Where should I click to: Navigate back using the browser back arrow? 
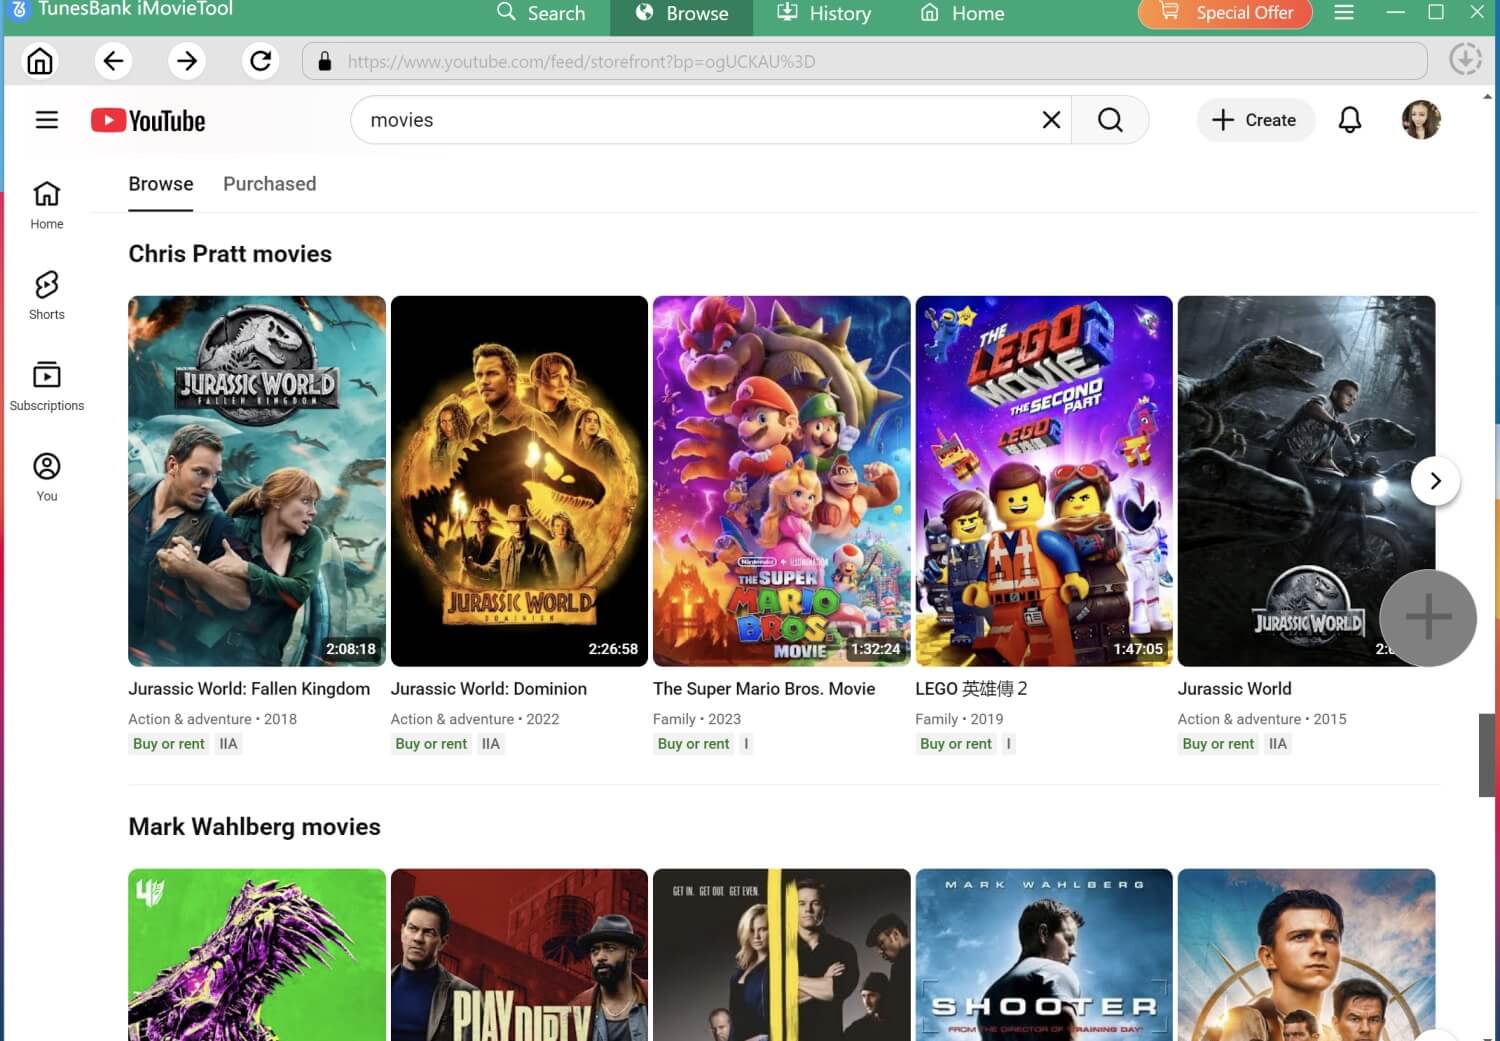point(113,60)
